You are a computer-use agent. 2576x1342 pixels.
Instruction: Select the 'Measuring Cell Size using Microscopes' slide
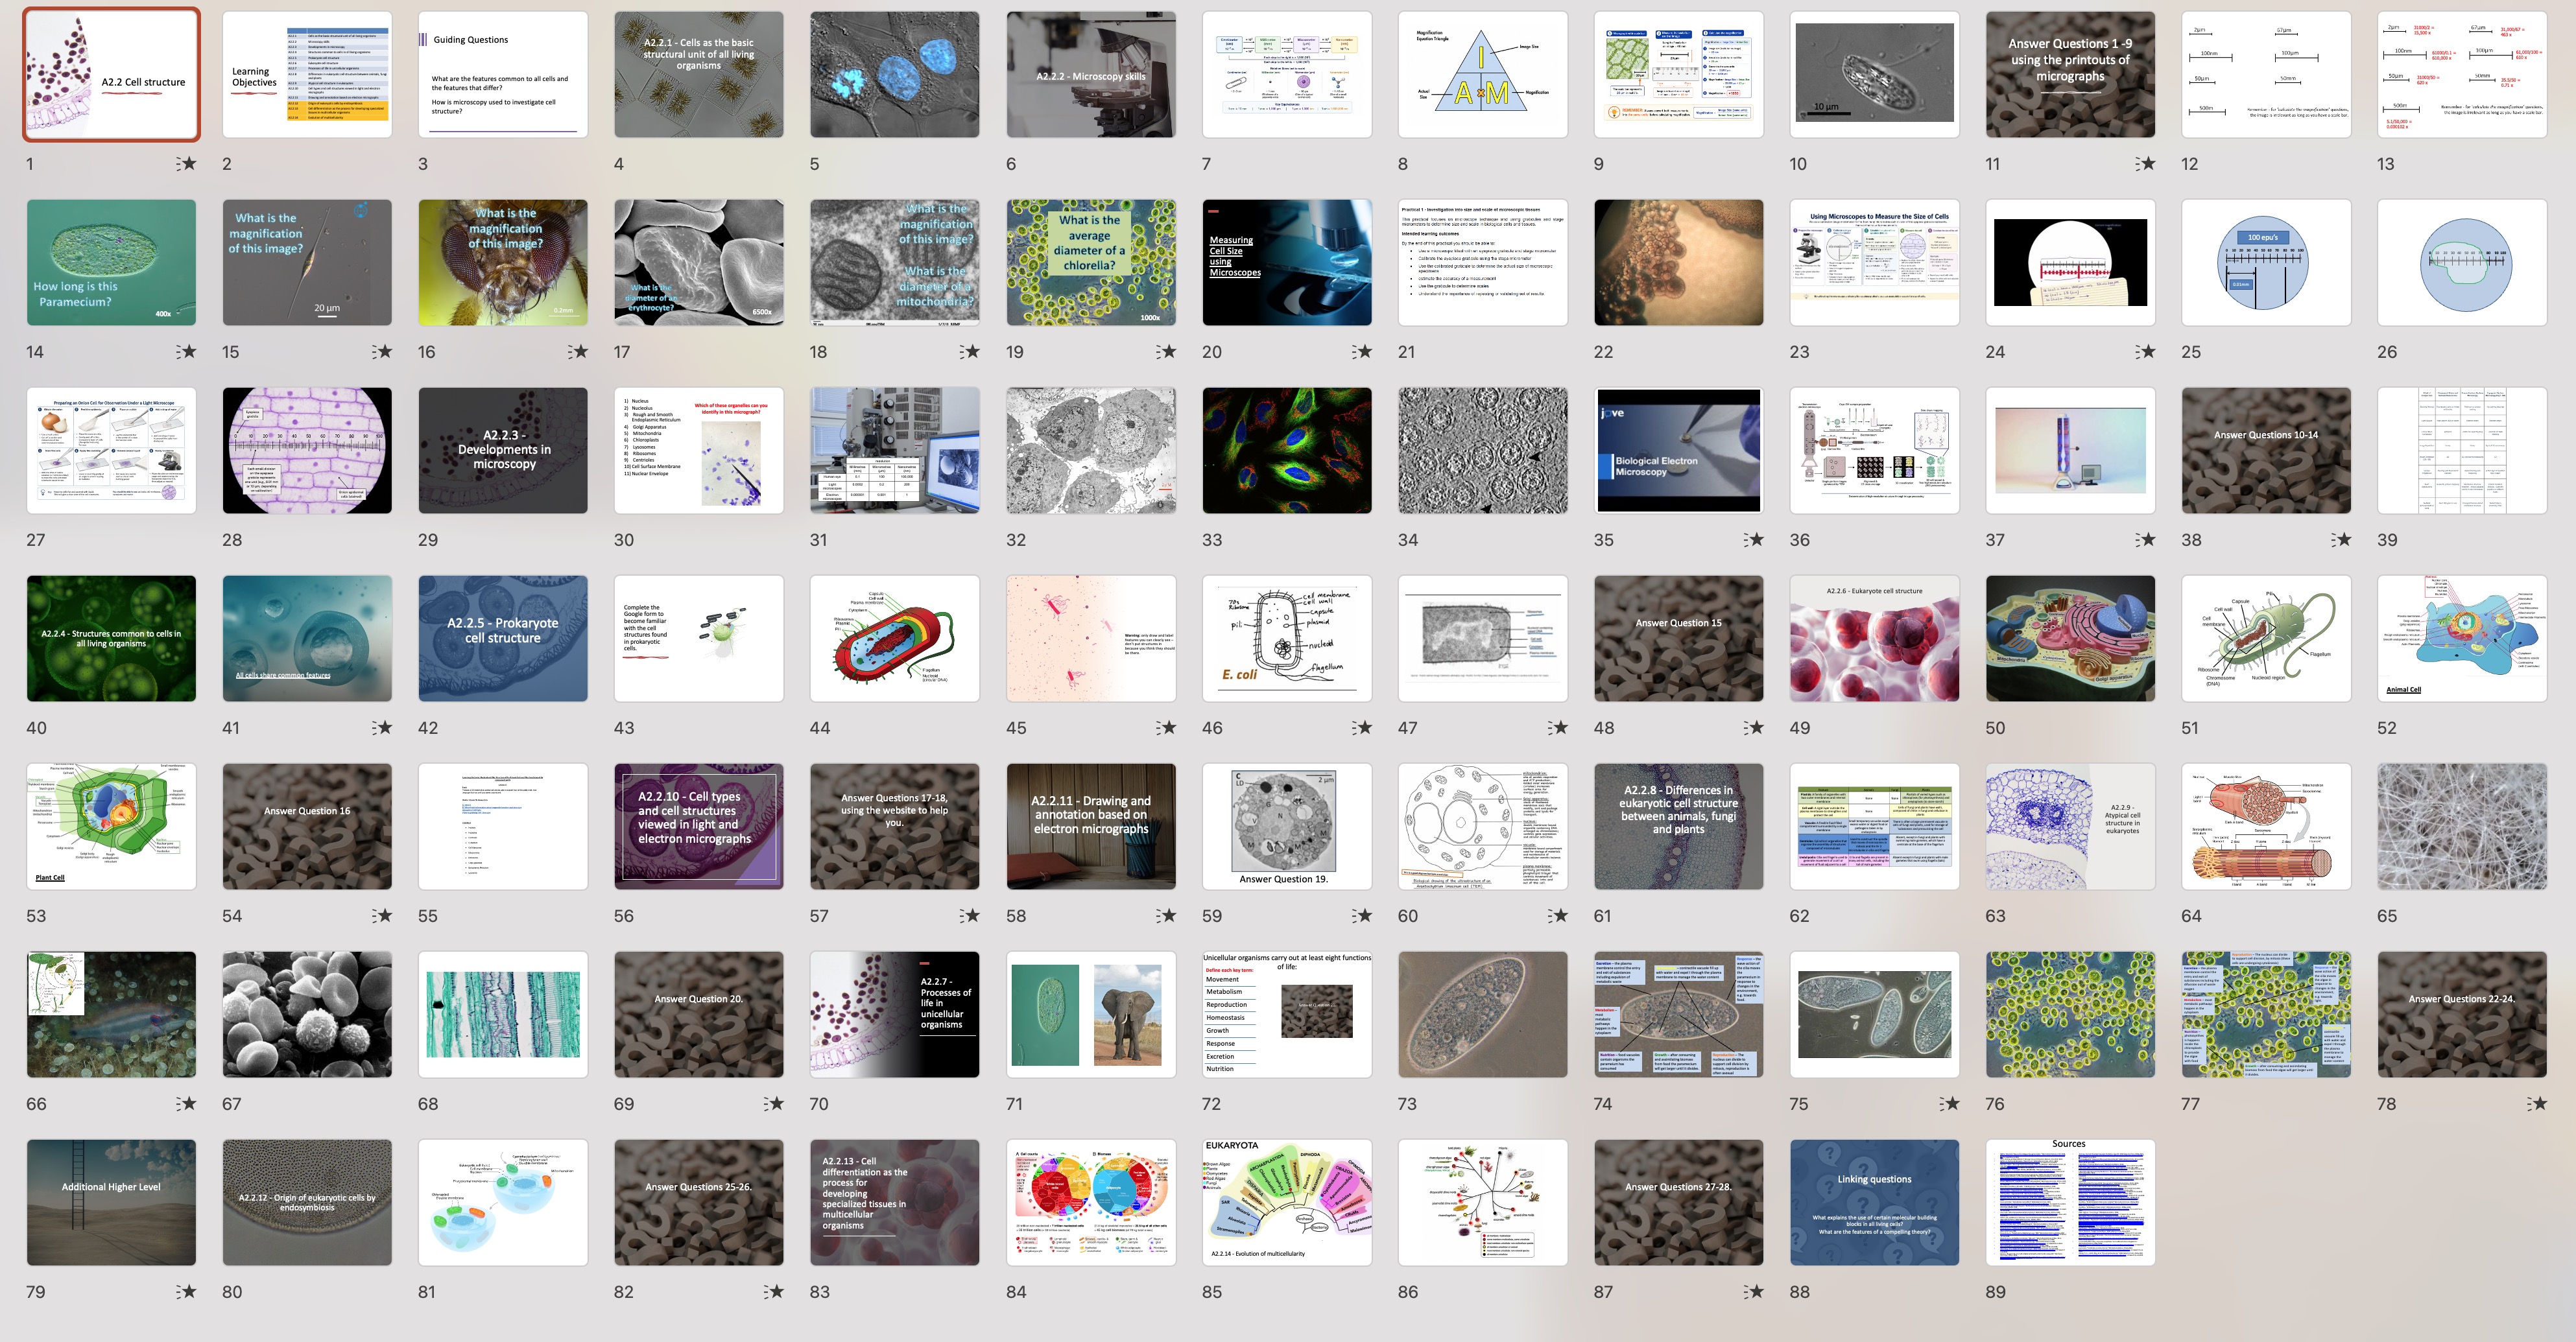(1287, 263)
